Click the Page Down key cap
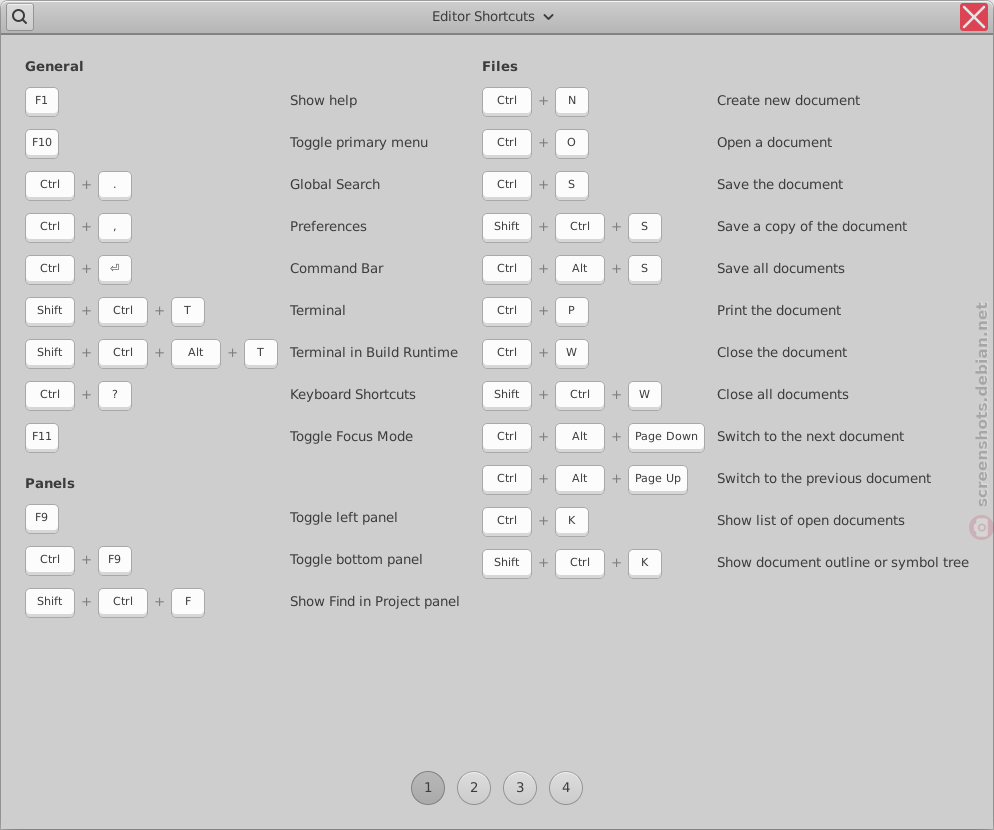This screenshot has height=830, width=994. pyautogui.click(x=666, y=437)
